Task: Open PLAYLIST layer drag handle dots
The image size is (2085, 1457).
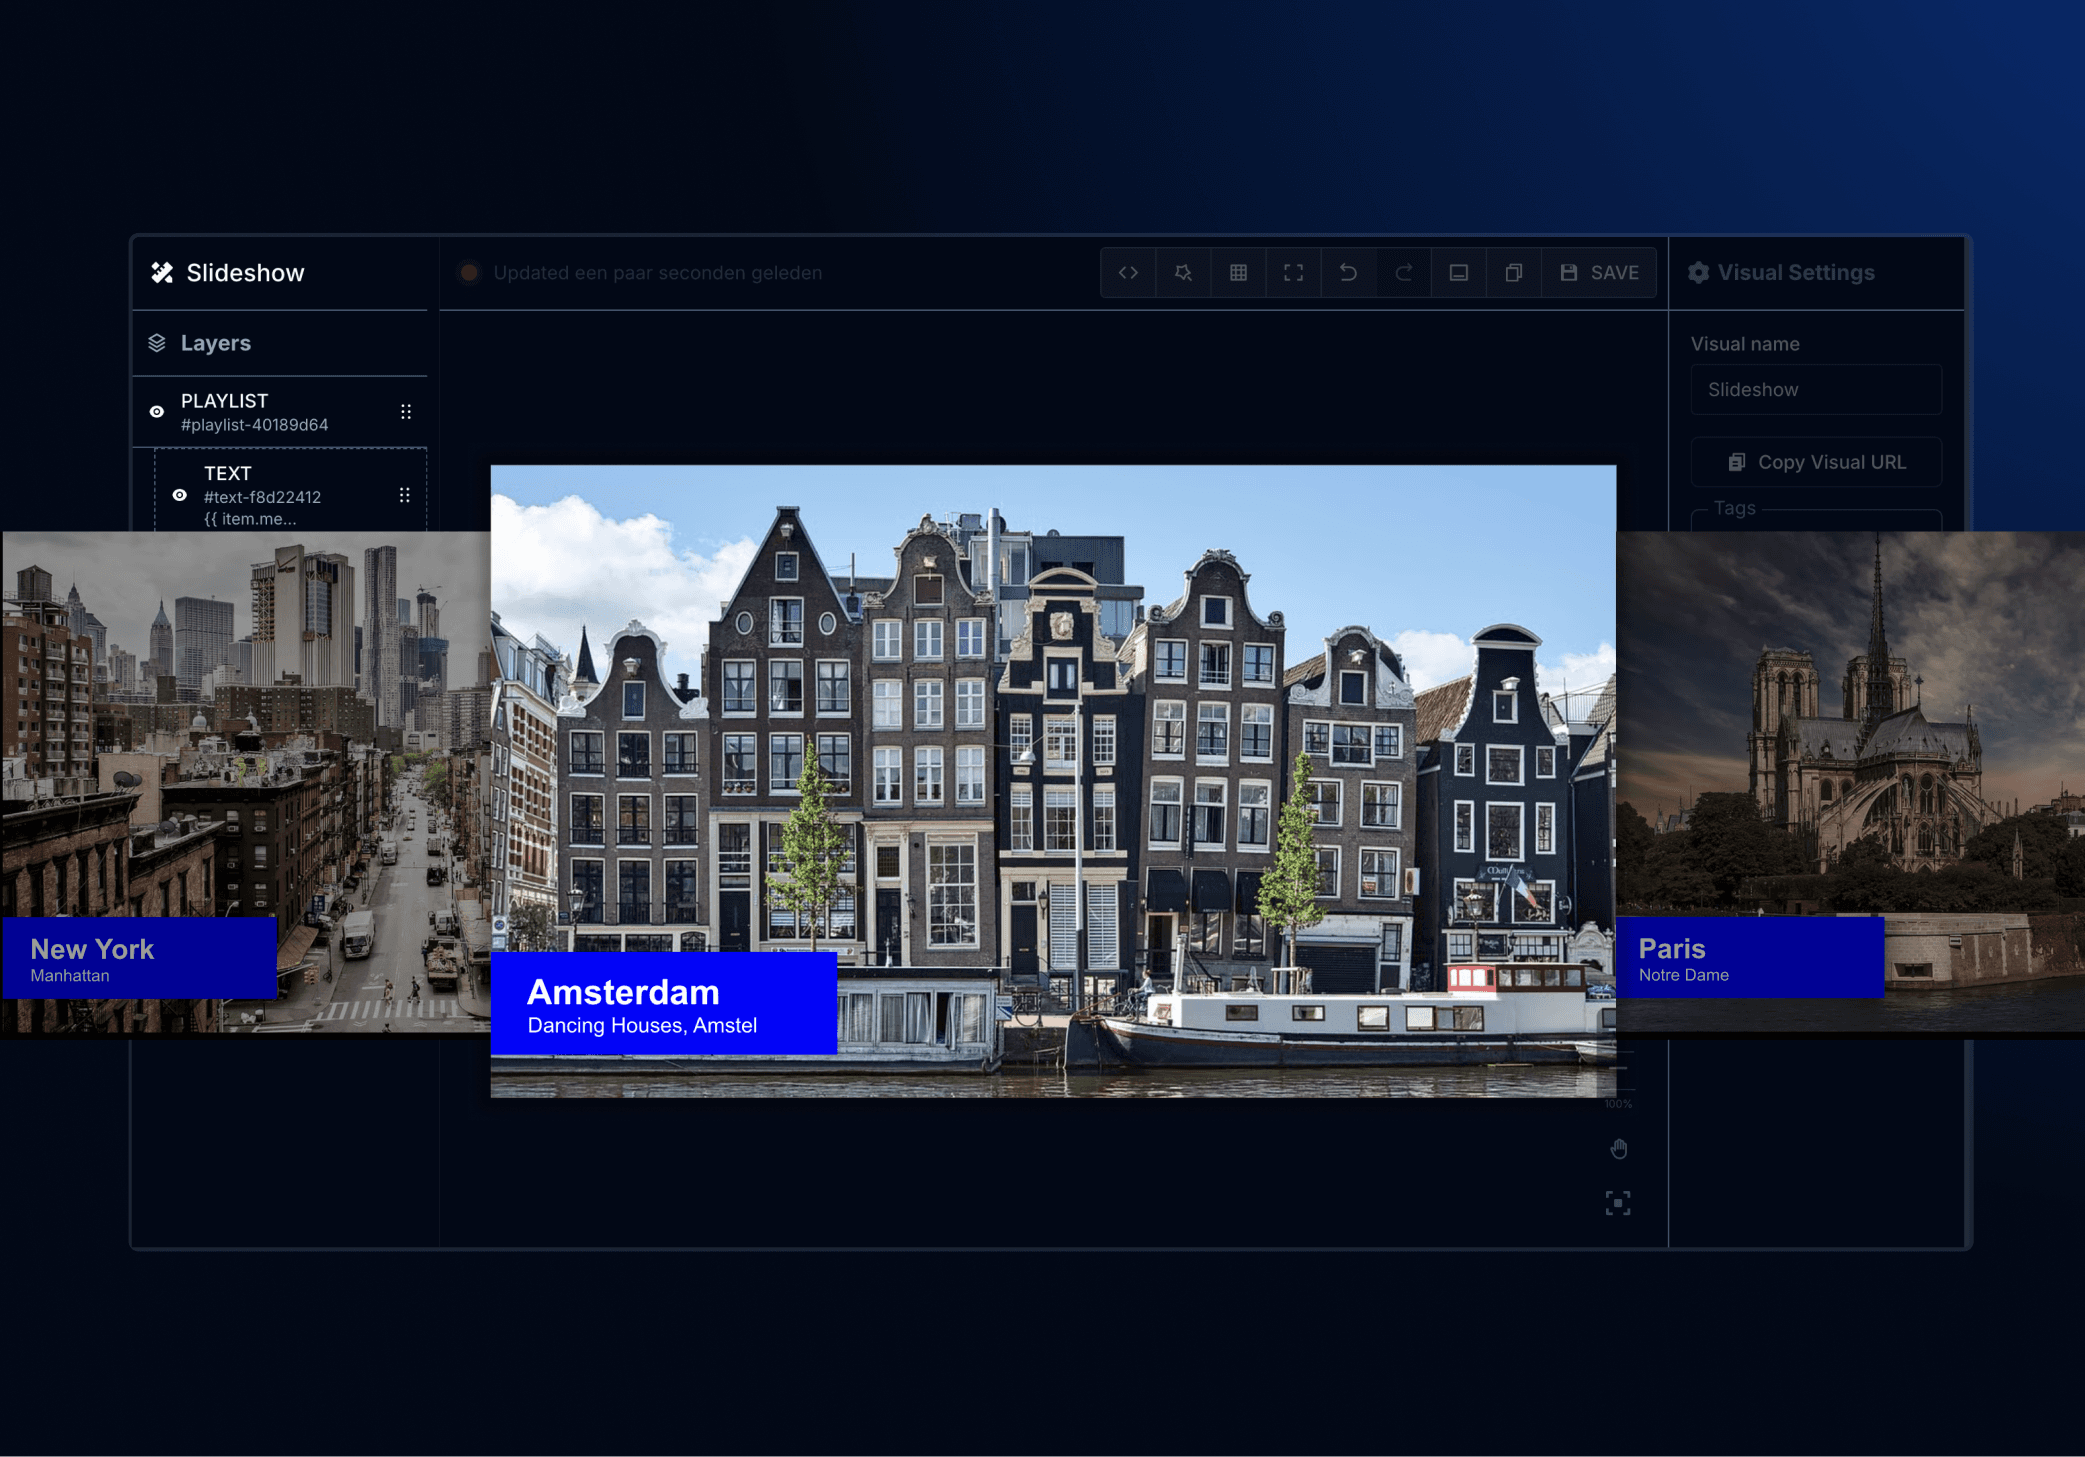Action: (406, 412)
